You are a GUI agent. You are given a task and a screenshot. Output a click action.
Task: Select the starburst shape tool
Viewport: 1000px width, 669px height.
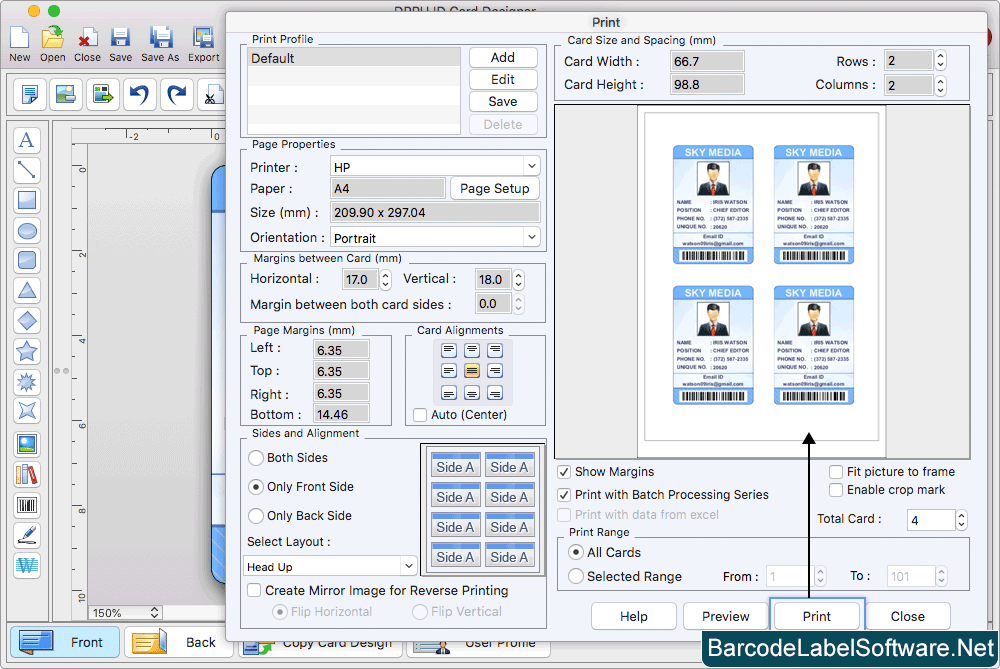pyautogui.click(x=27, y=381)
